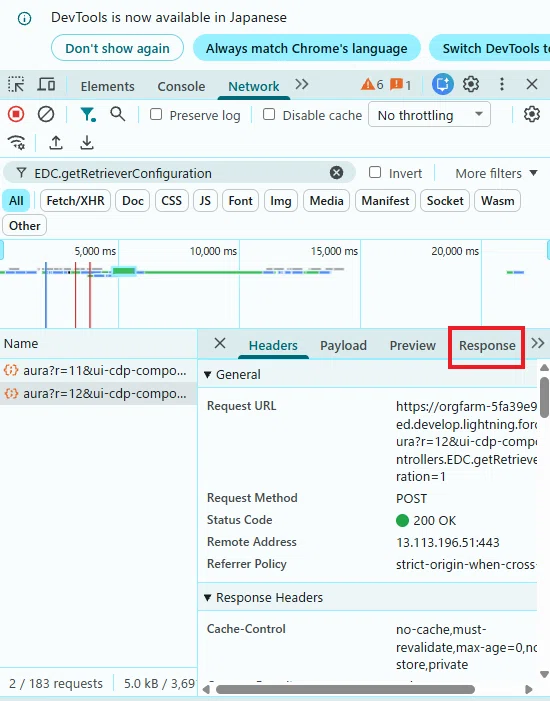
Task: Open the No throttling dropdown
Action: tap(429, 115)
